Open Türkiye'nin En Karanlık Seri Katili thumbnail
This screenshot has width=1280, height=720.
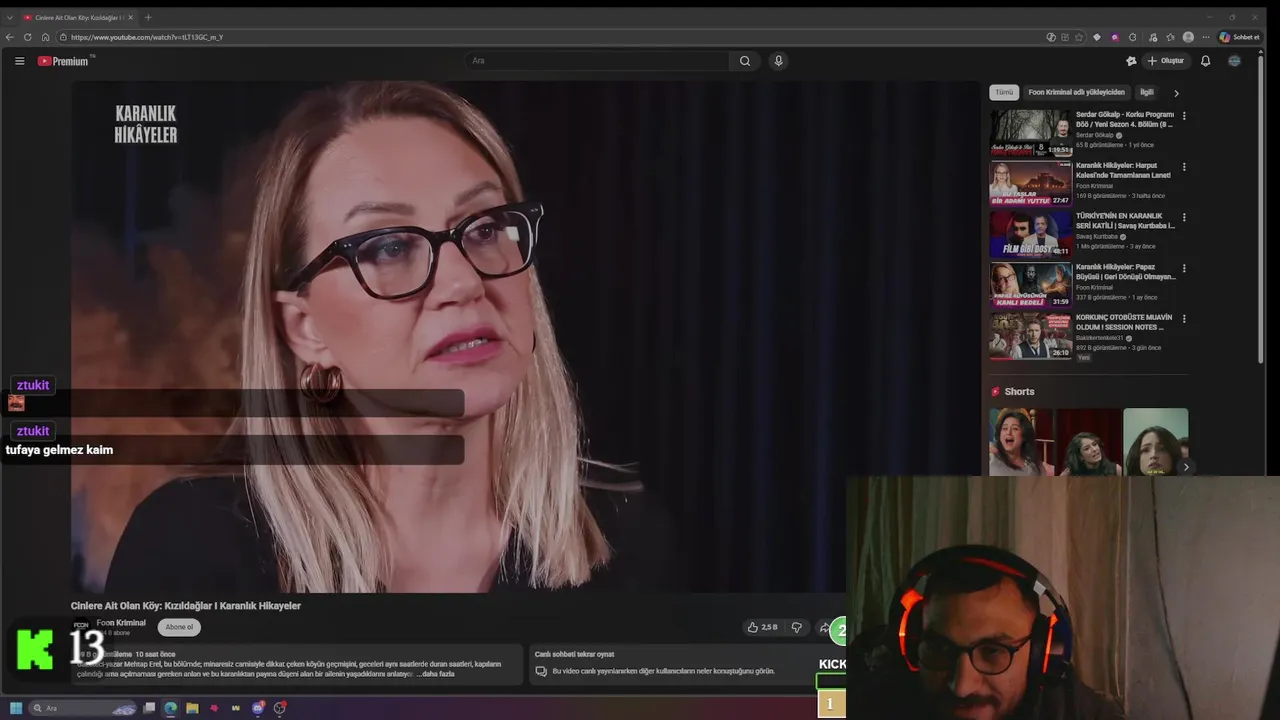1030,234
